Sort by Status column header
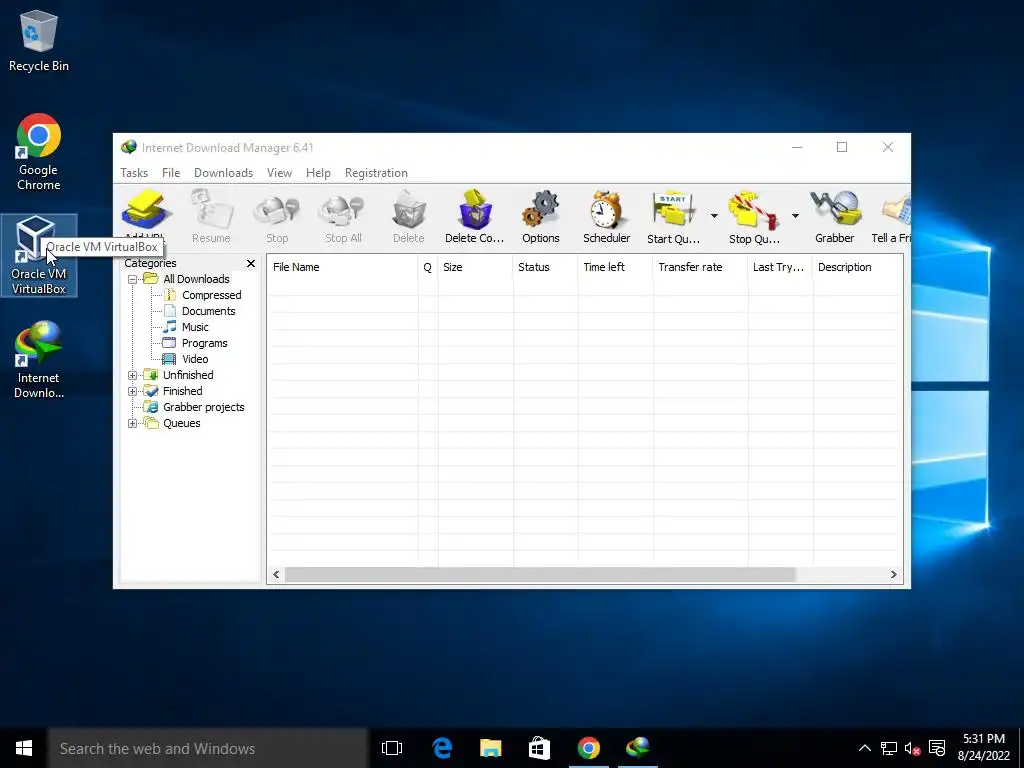 tap(545, 267)
